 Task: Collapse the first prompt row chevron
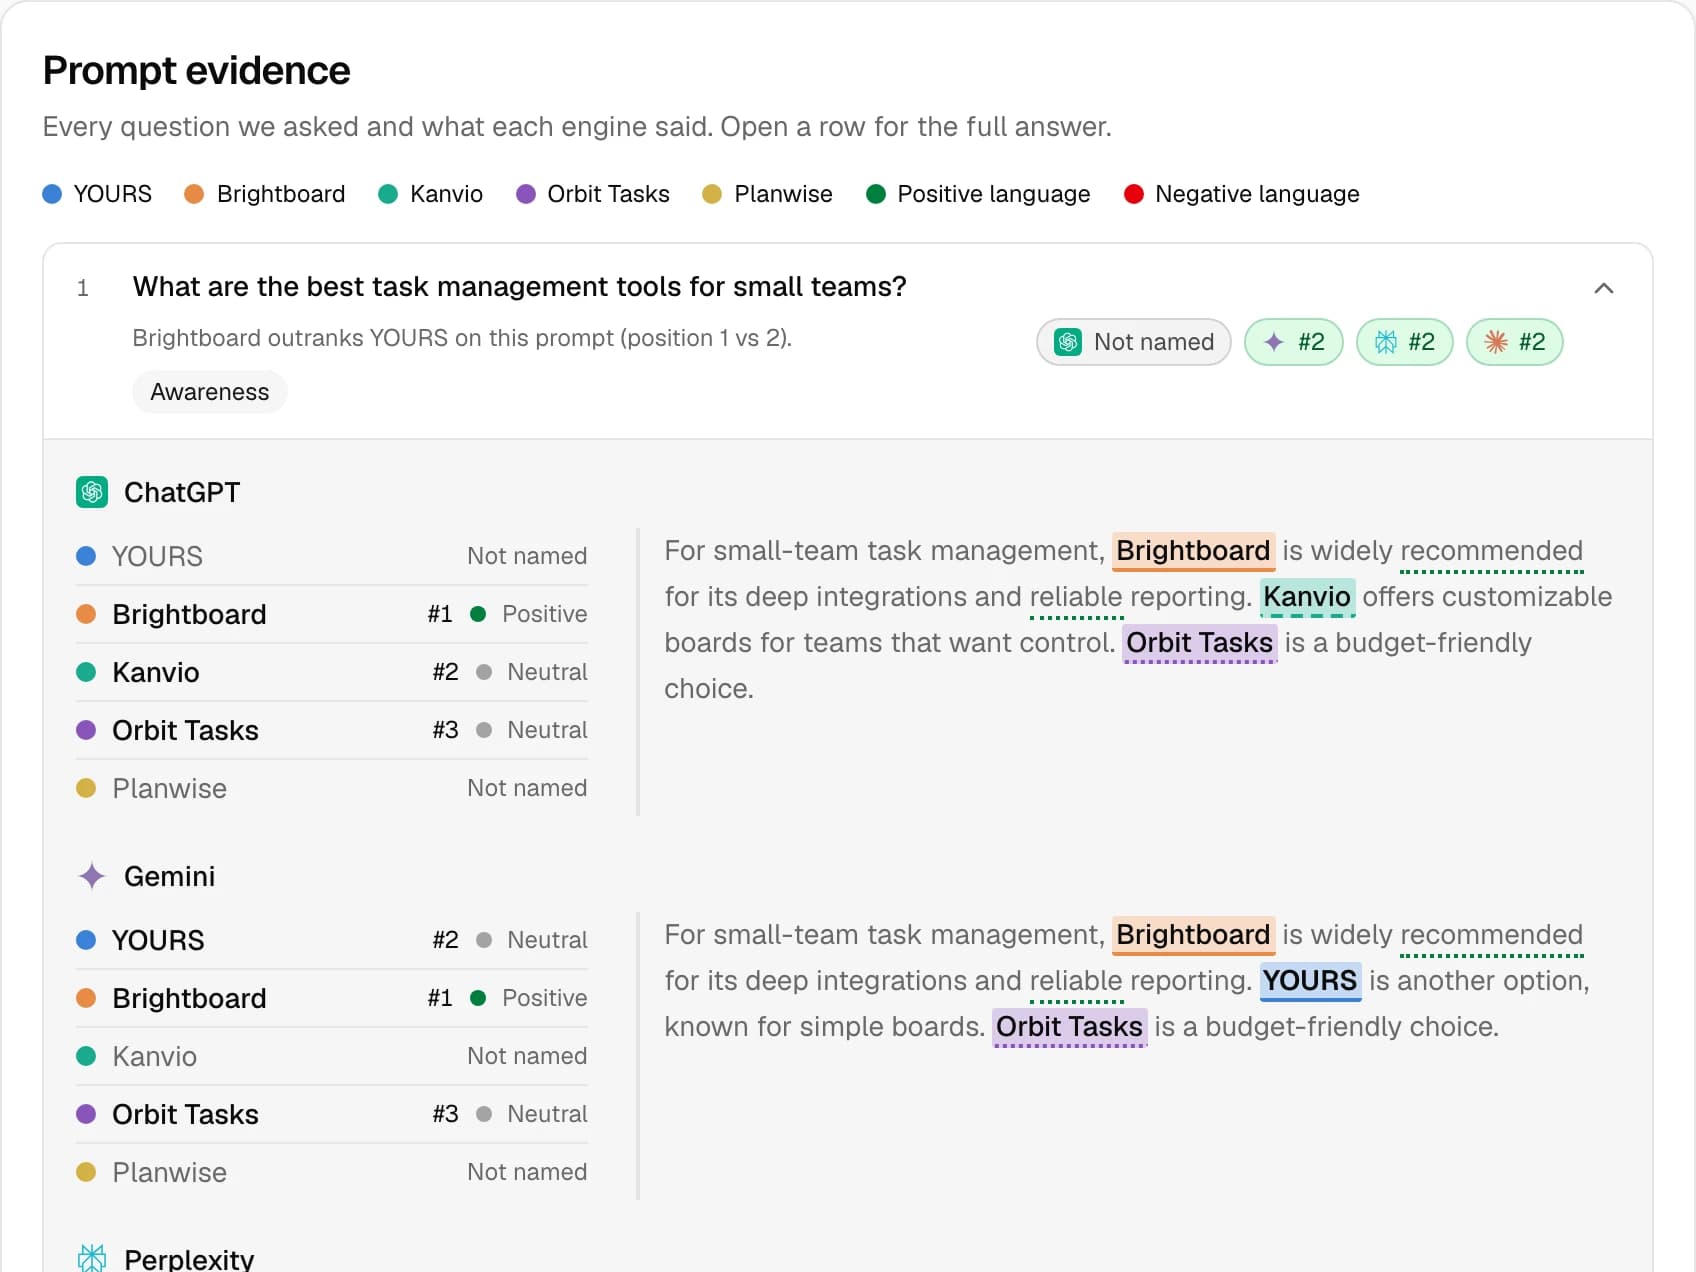click(x=1603, y=288)
